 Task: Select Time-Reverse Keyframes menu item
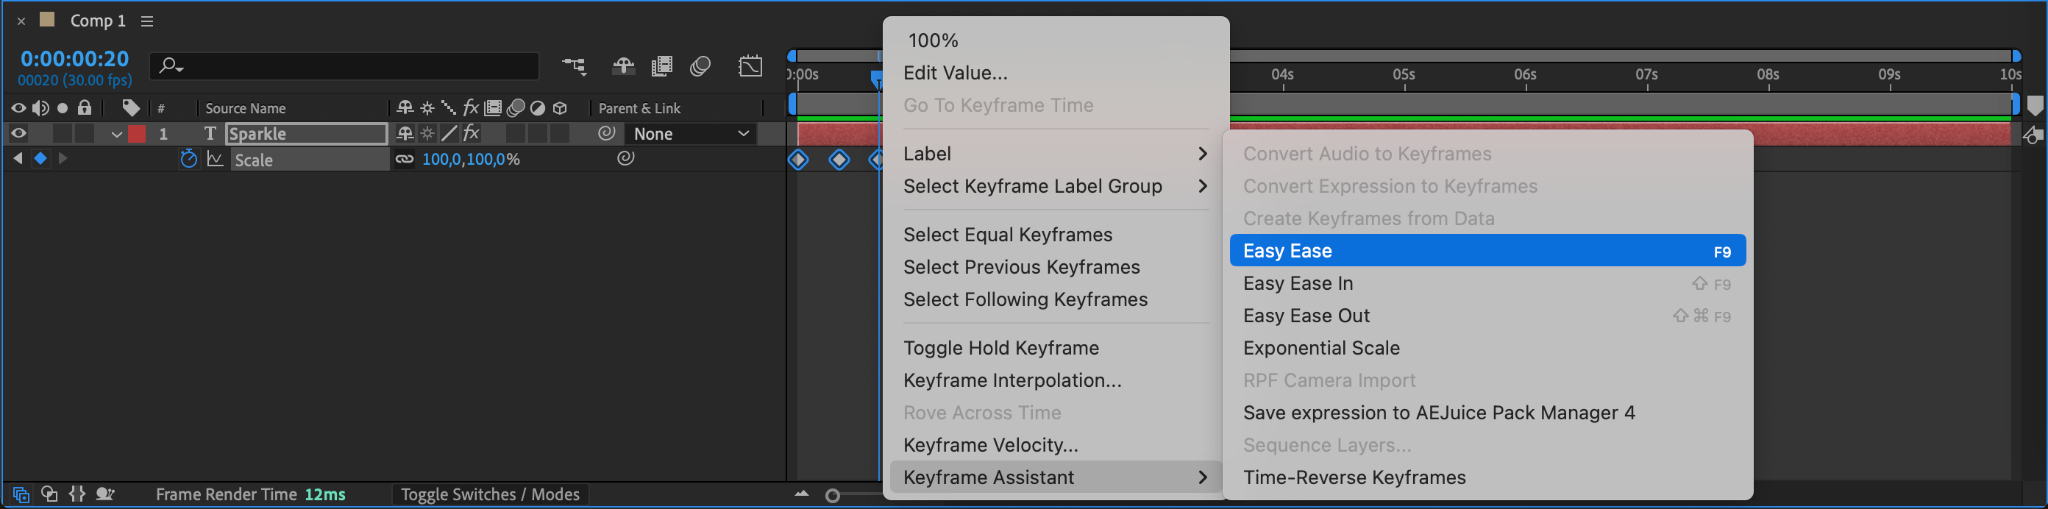1354,477
